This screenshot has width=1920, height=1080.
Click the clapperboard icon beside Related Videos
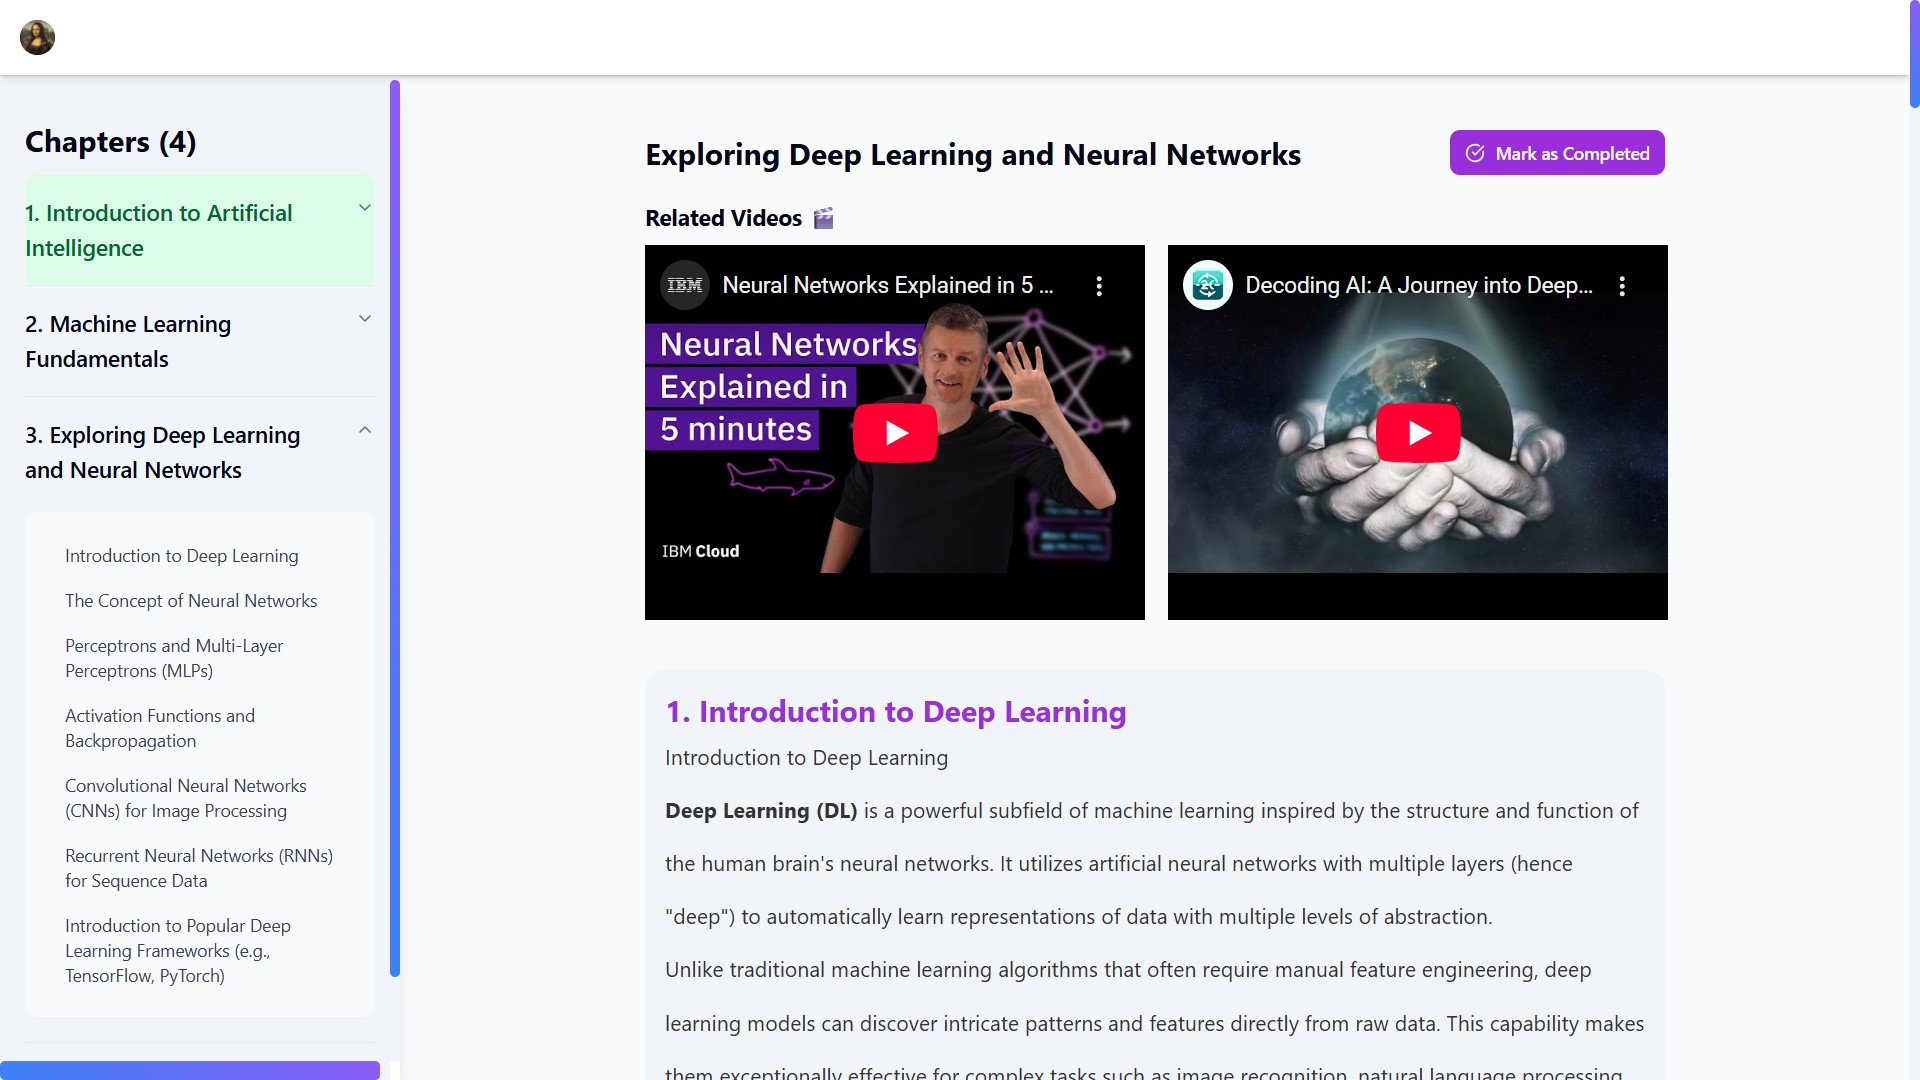point(823,218)
